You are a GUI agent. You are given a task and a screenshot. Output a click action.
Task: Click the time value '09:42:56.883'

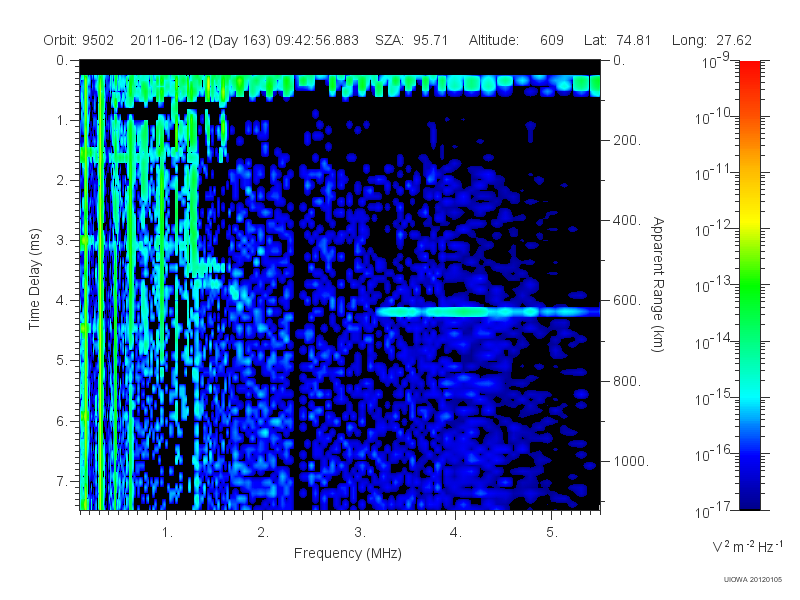coord(317,40)
